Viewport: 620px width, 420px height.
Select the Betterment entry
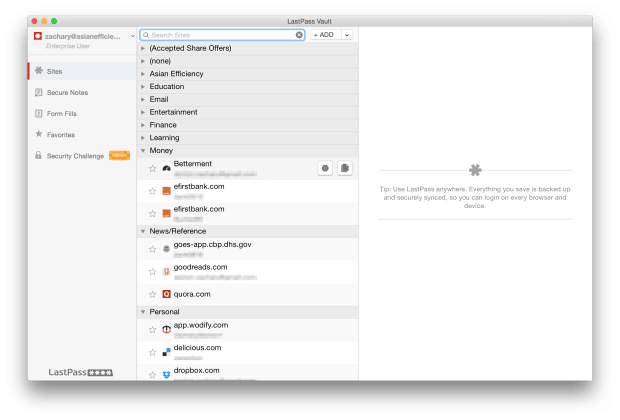(x=248, y=168)
